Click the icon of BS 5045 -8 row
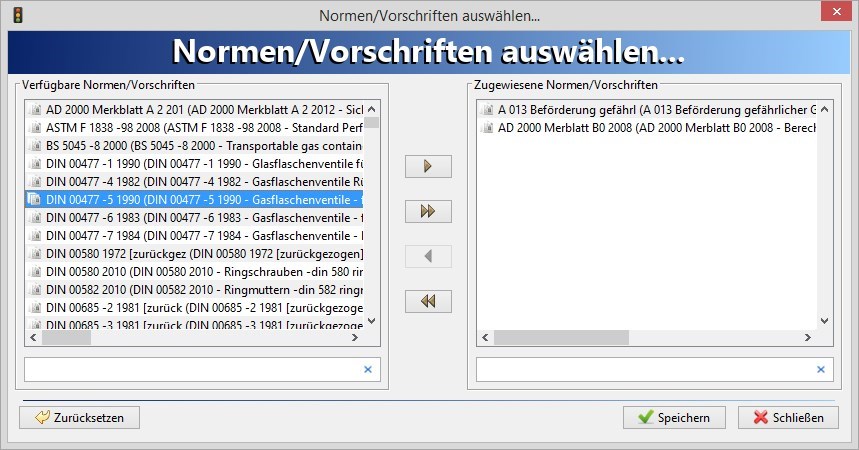Viewport: 859px width, 450px height. 35,146
